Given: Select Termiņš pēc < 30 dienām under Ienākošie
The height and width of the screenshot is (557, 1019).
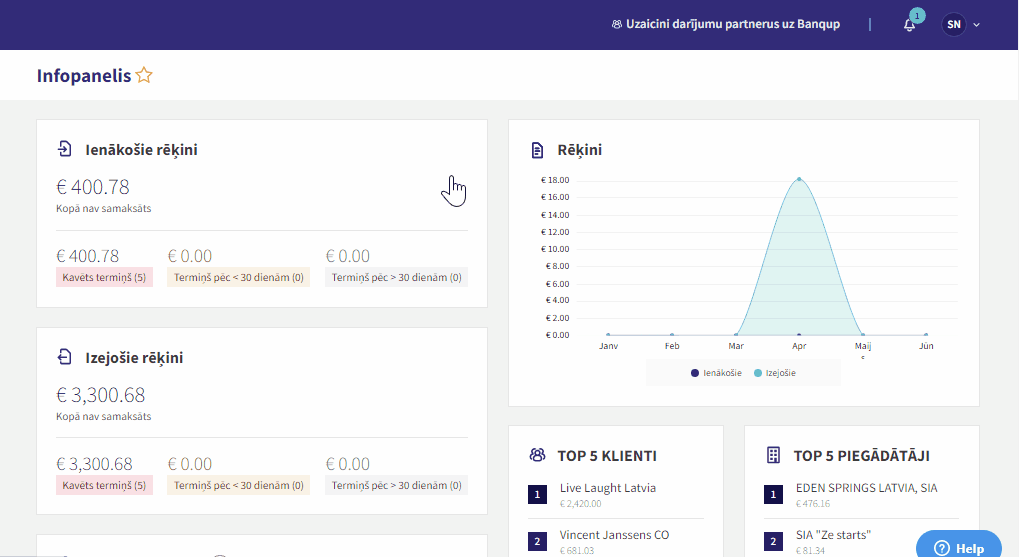Looking at the screenshot, I should pyautogui.click(x=239, y=278).
